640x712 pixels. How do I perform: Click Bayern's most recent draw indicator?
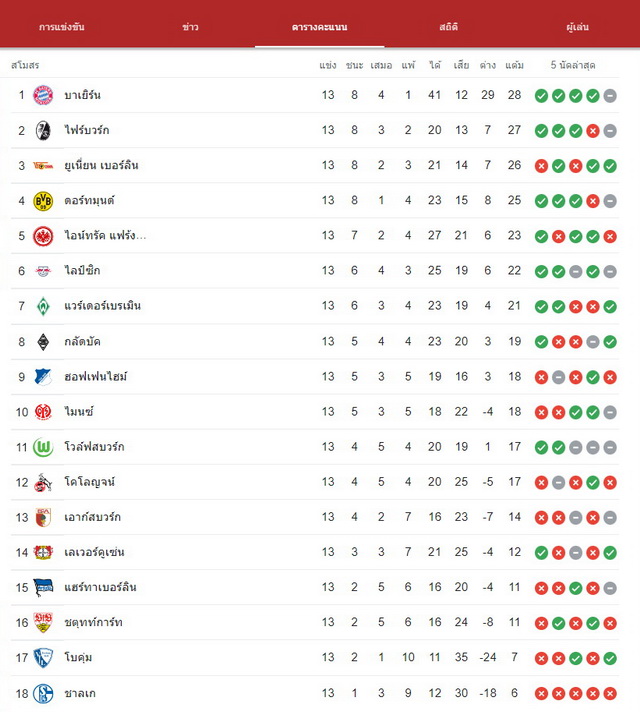tap(610, 96)
